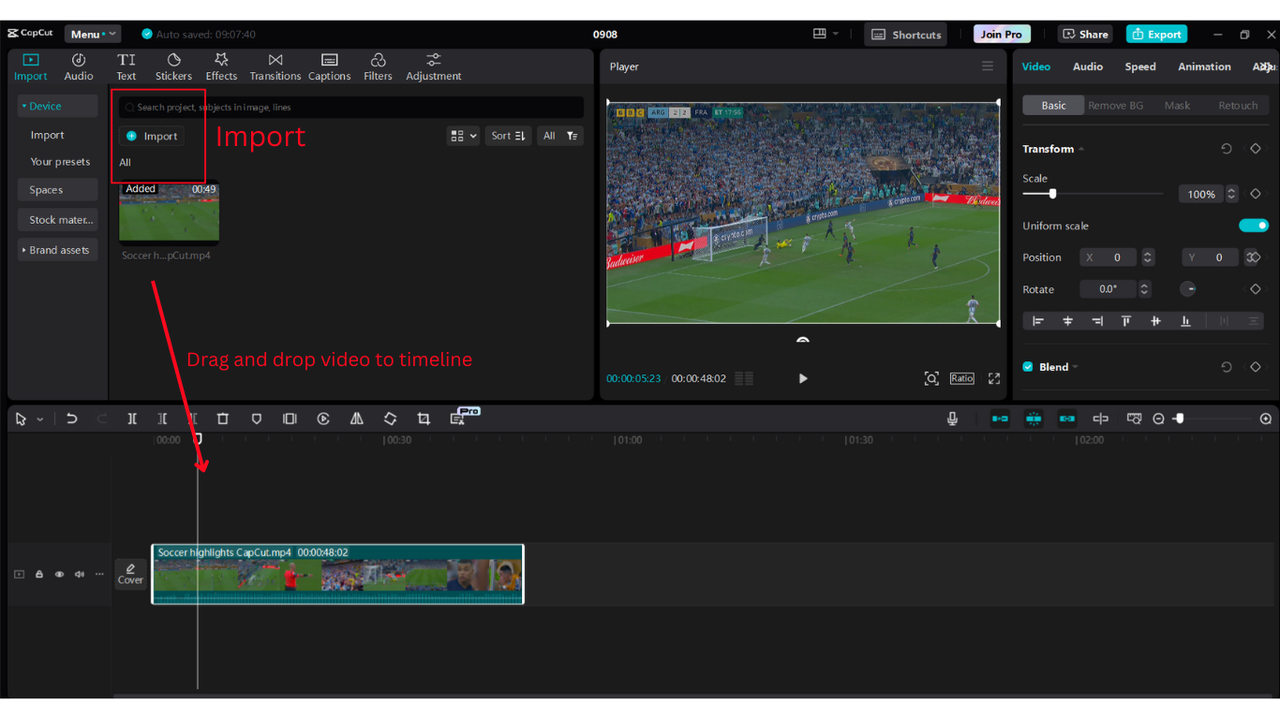Click the timeline zoom slider

point(1213,419)
